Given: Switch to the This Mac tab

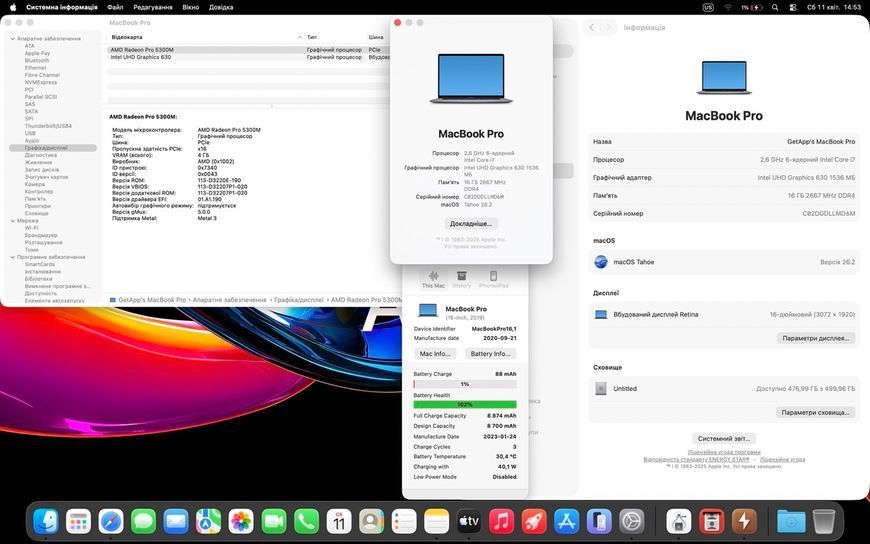Looking at the screenshot, I should (433, 279).
